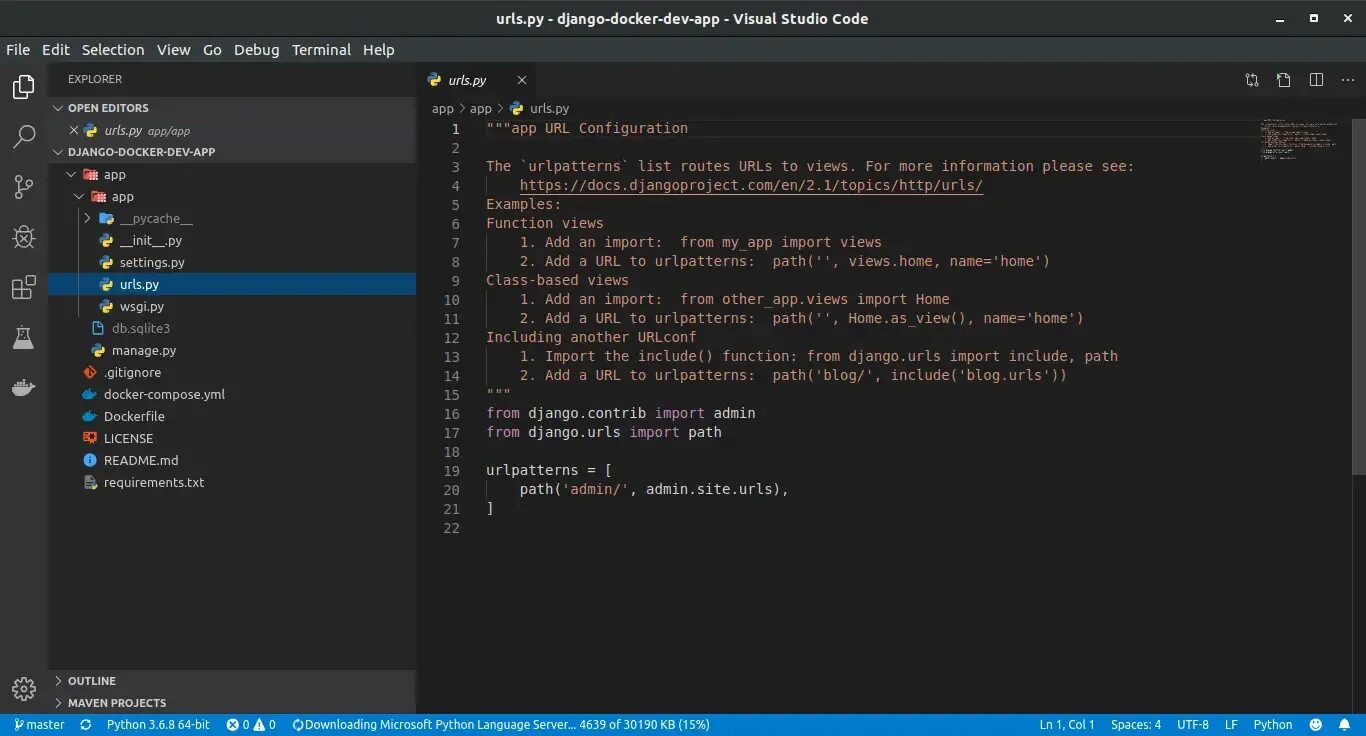Viewport: 1366px width, 736px height.
Task: Change indentation via Spaces: 4
Action: (1136, 725)
